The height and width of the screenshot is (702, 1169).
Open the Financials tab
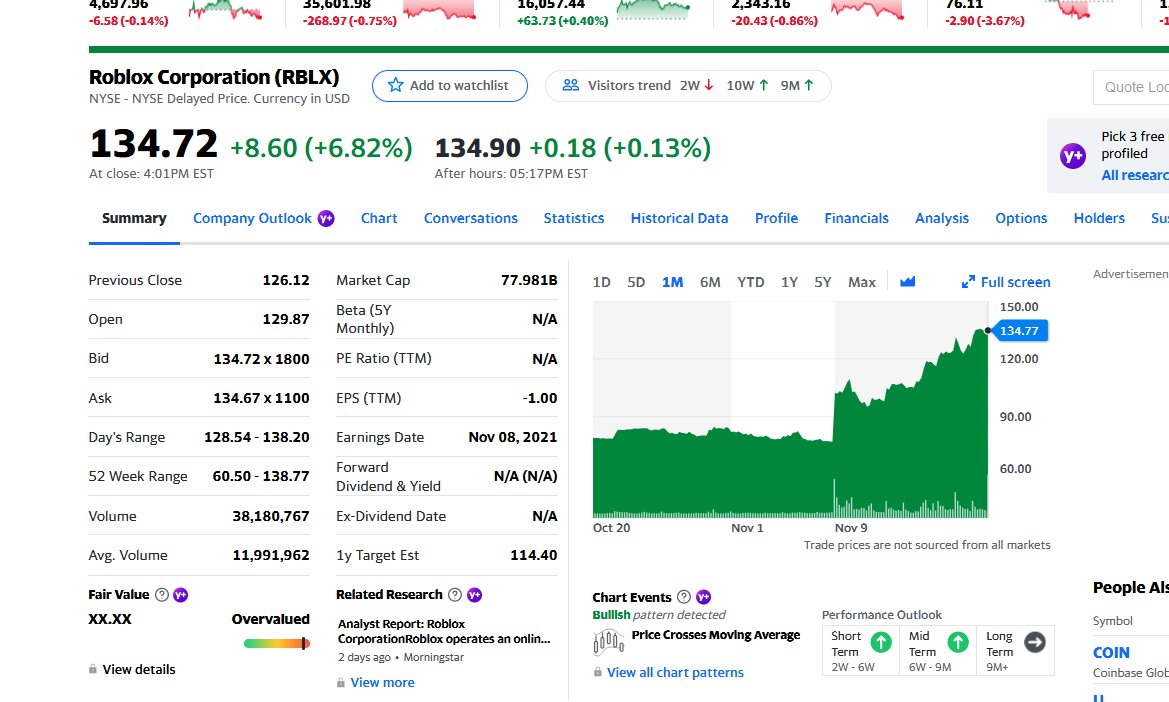pyautogui.click(x=856, y=218)
